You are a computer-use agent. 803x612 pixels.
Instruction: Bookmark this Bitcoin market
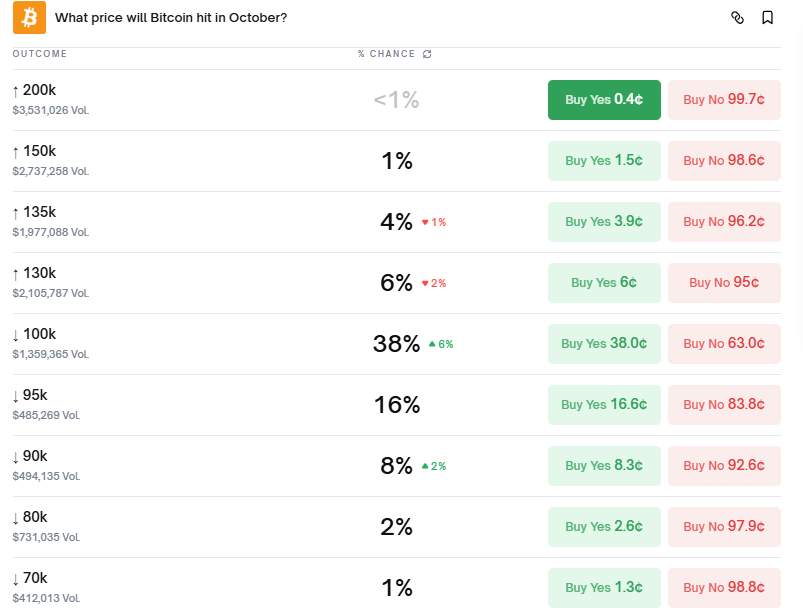(767, 18)
